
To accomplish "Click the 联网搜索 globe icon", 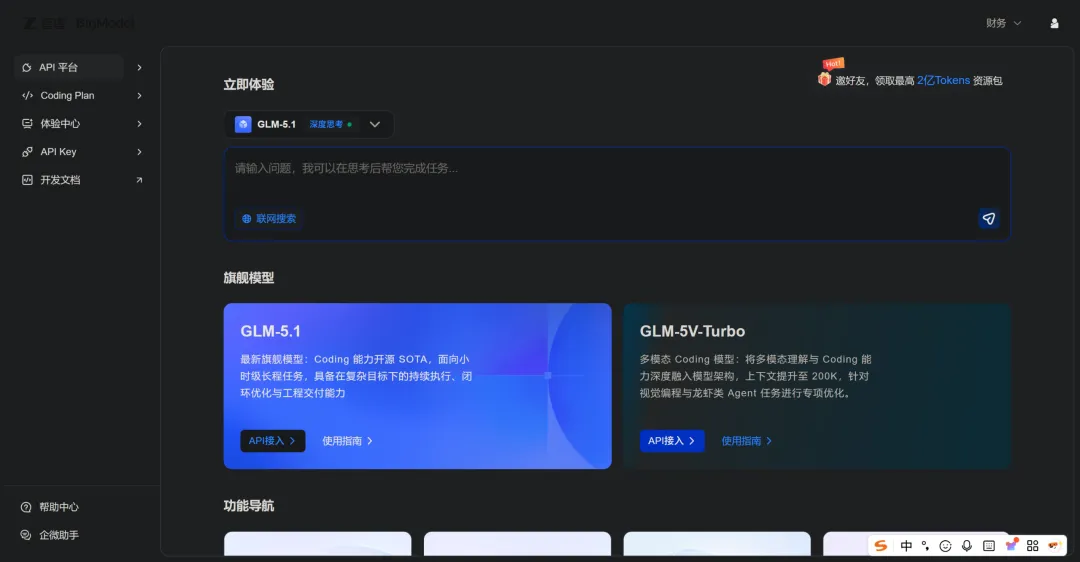I will click(x=247, y=219).
